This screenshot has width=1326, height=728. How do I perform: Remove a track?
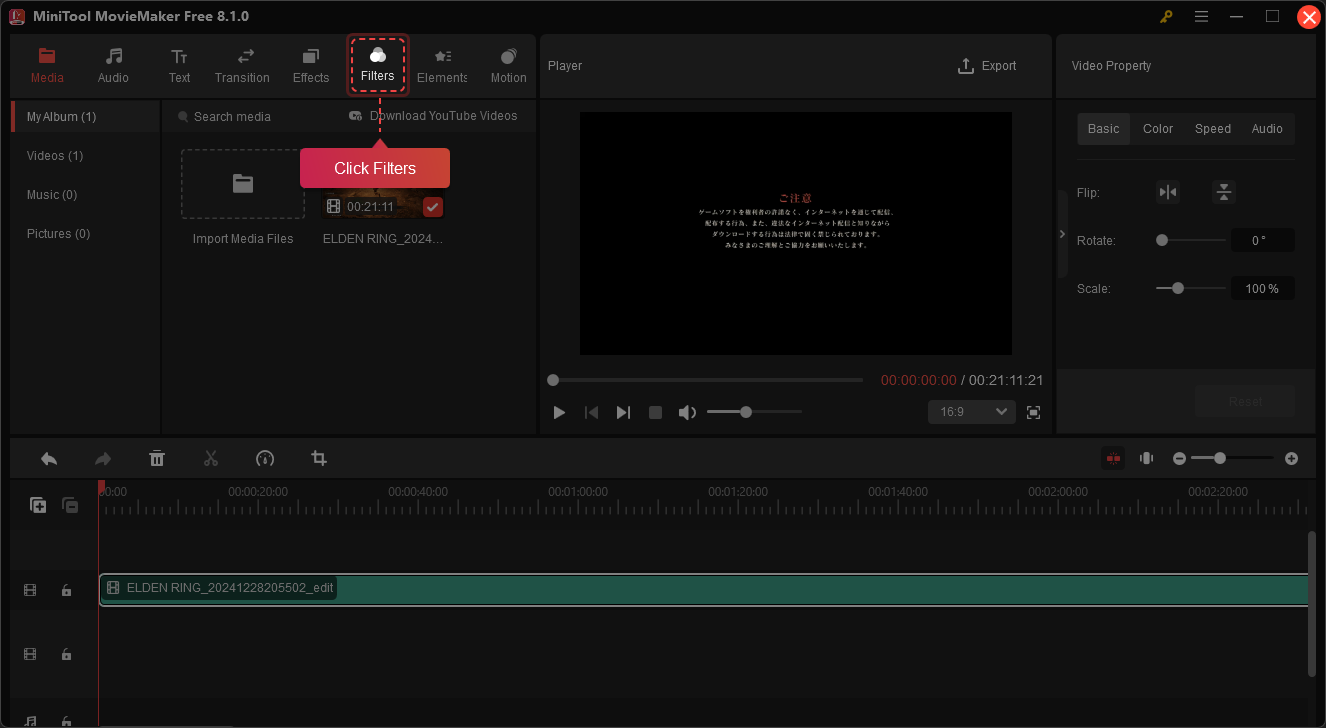pyautogui.click(x=70, y=505)
